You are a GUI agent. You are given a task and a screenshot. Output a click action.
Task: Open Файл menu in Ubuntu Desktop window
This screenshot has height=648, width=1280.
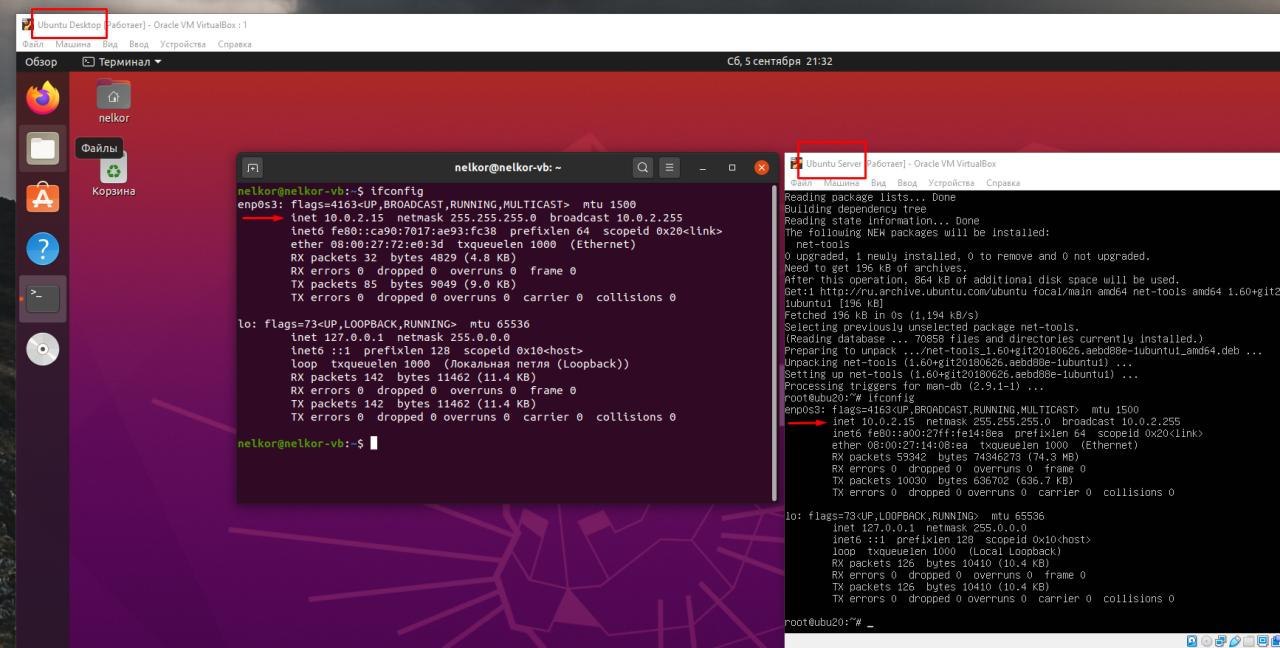tap(31, 44)
